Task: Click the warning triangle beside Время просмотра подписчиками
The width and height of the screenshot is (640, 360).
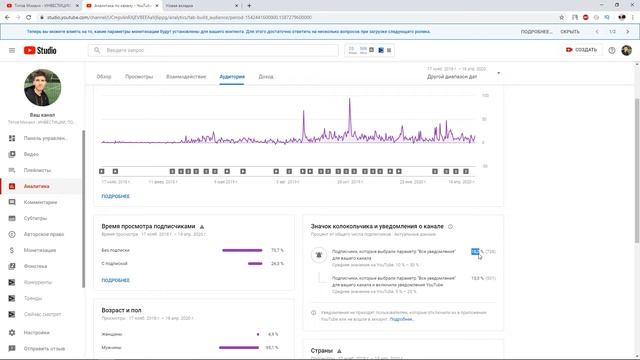Action: (x=202, y=227)
